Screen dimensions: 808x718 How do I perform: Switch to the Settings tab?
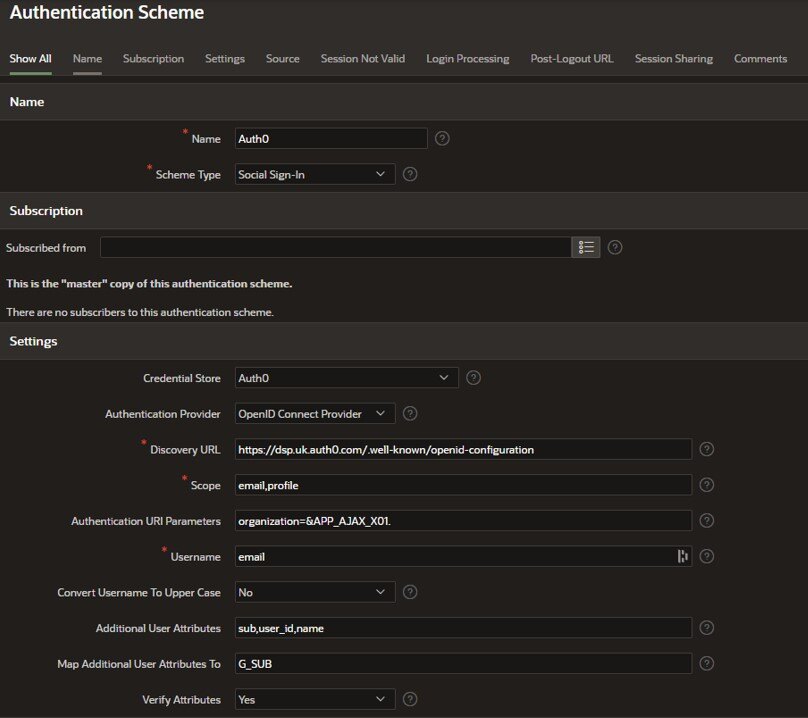tap(225, 59)
